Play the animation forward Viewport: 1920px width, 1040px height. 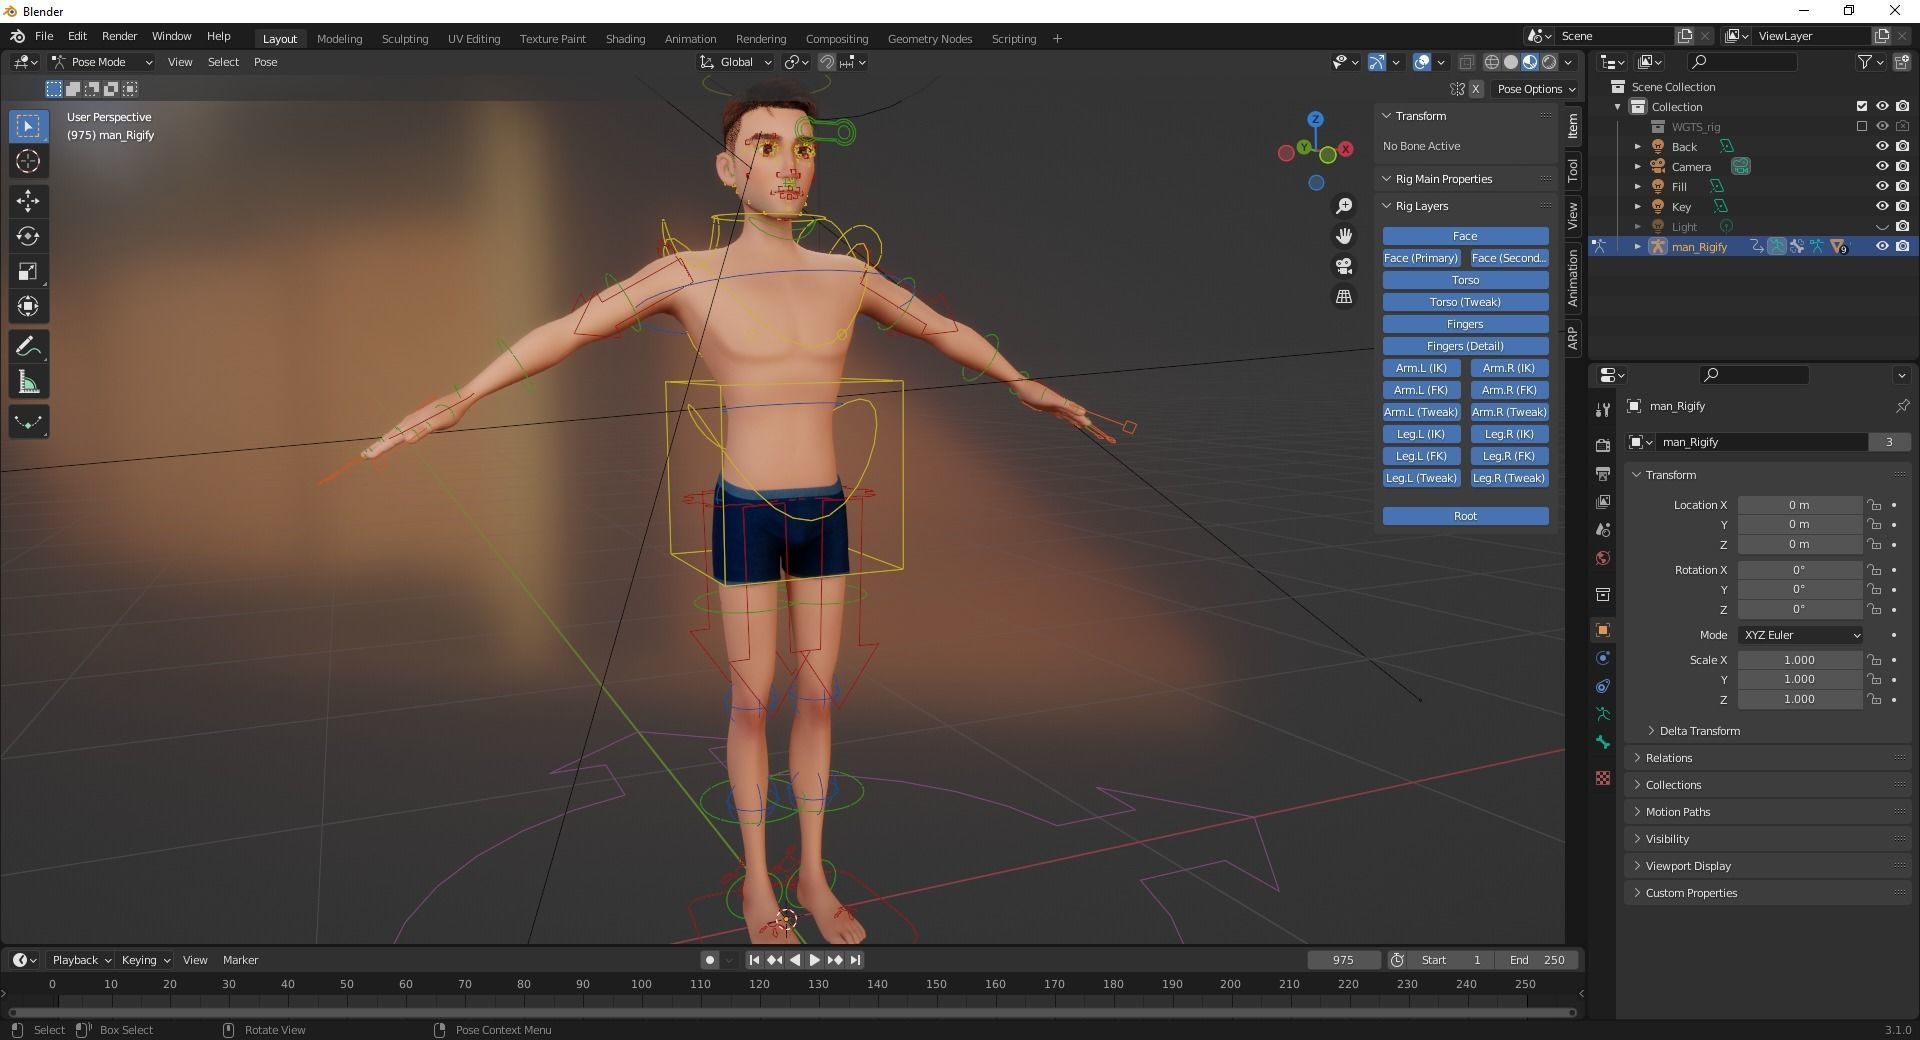point(815,960)
